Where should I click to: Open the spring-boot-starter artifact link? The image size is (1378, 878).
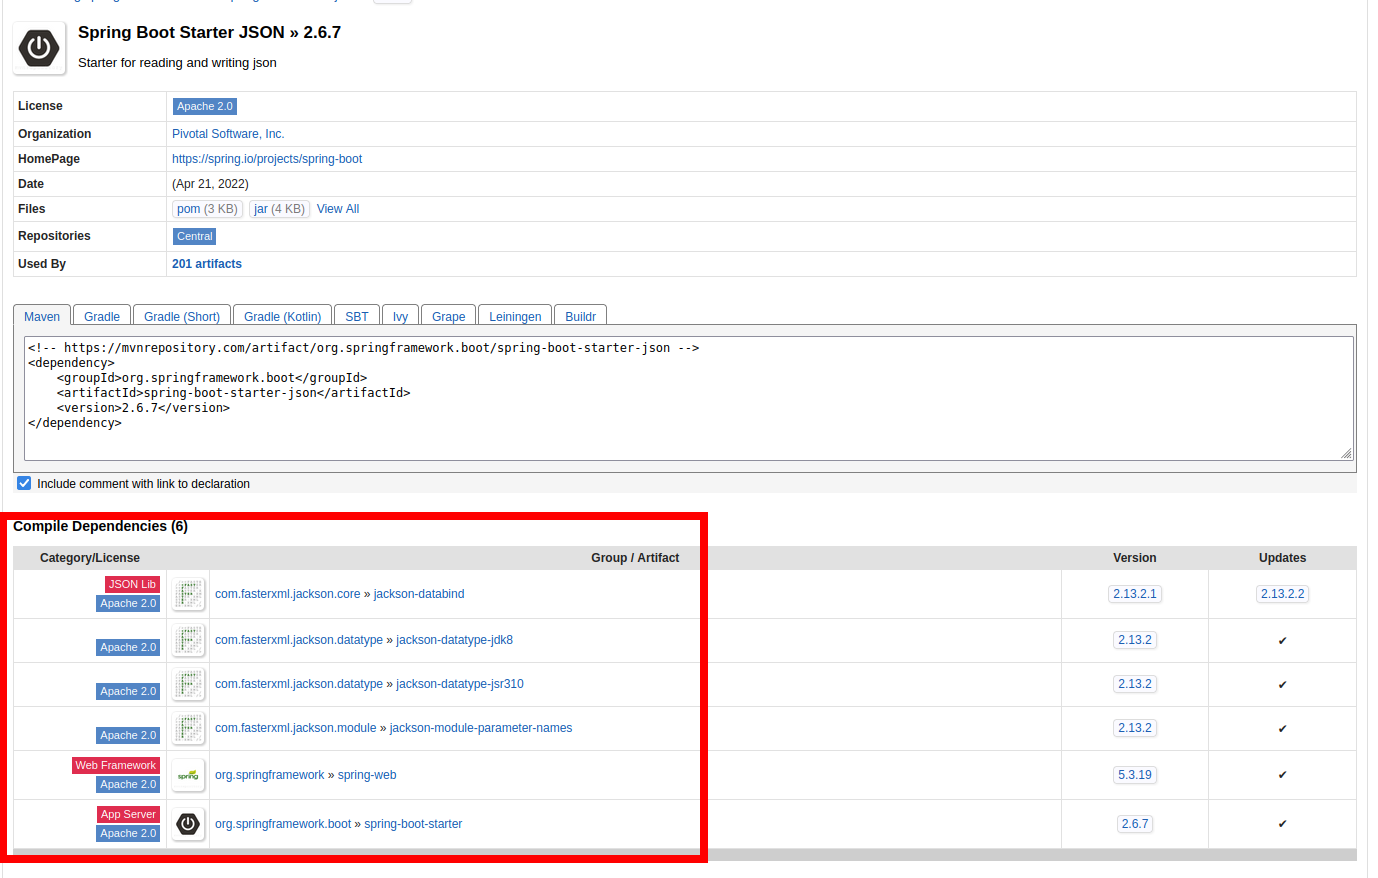point(413,824)
